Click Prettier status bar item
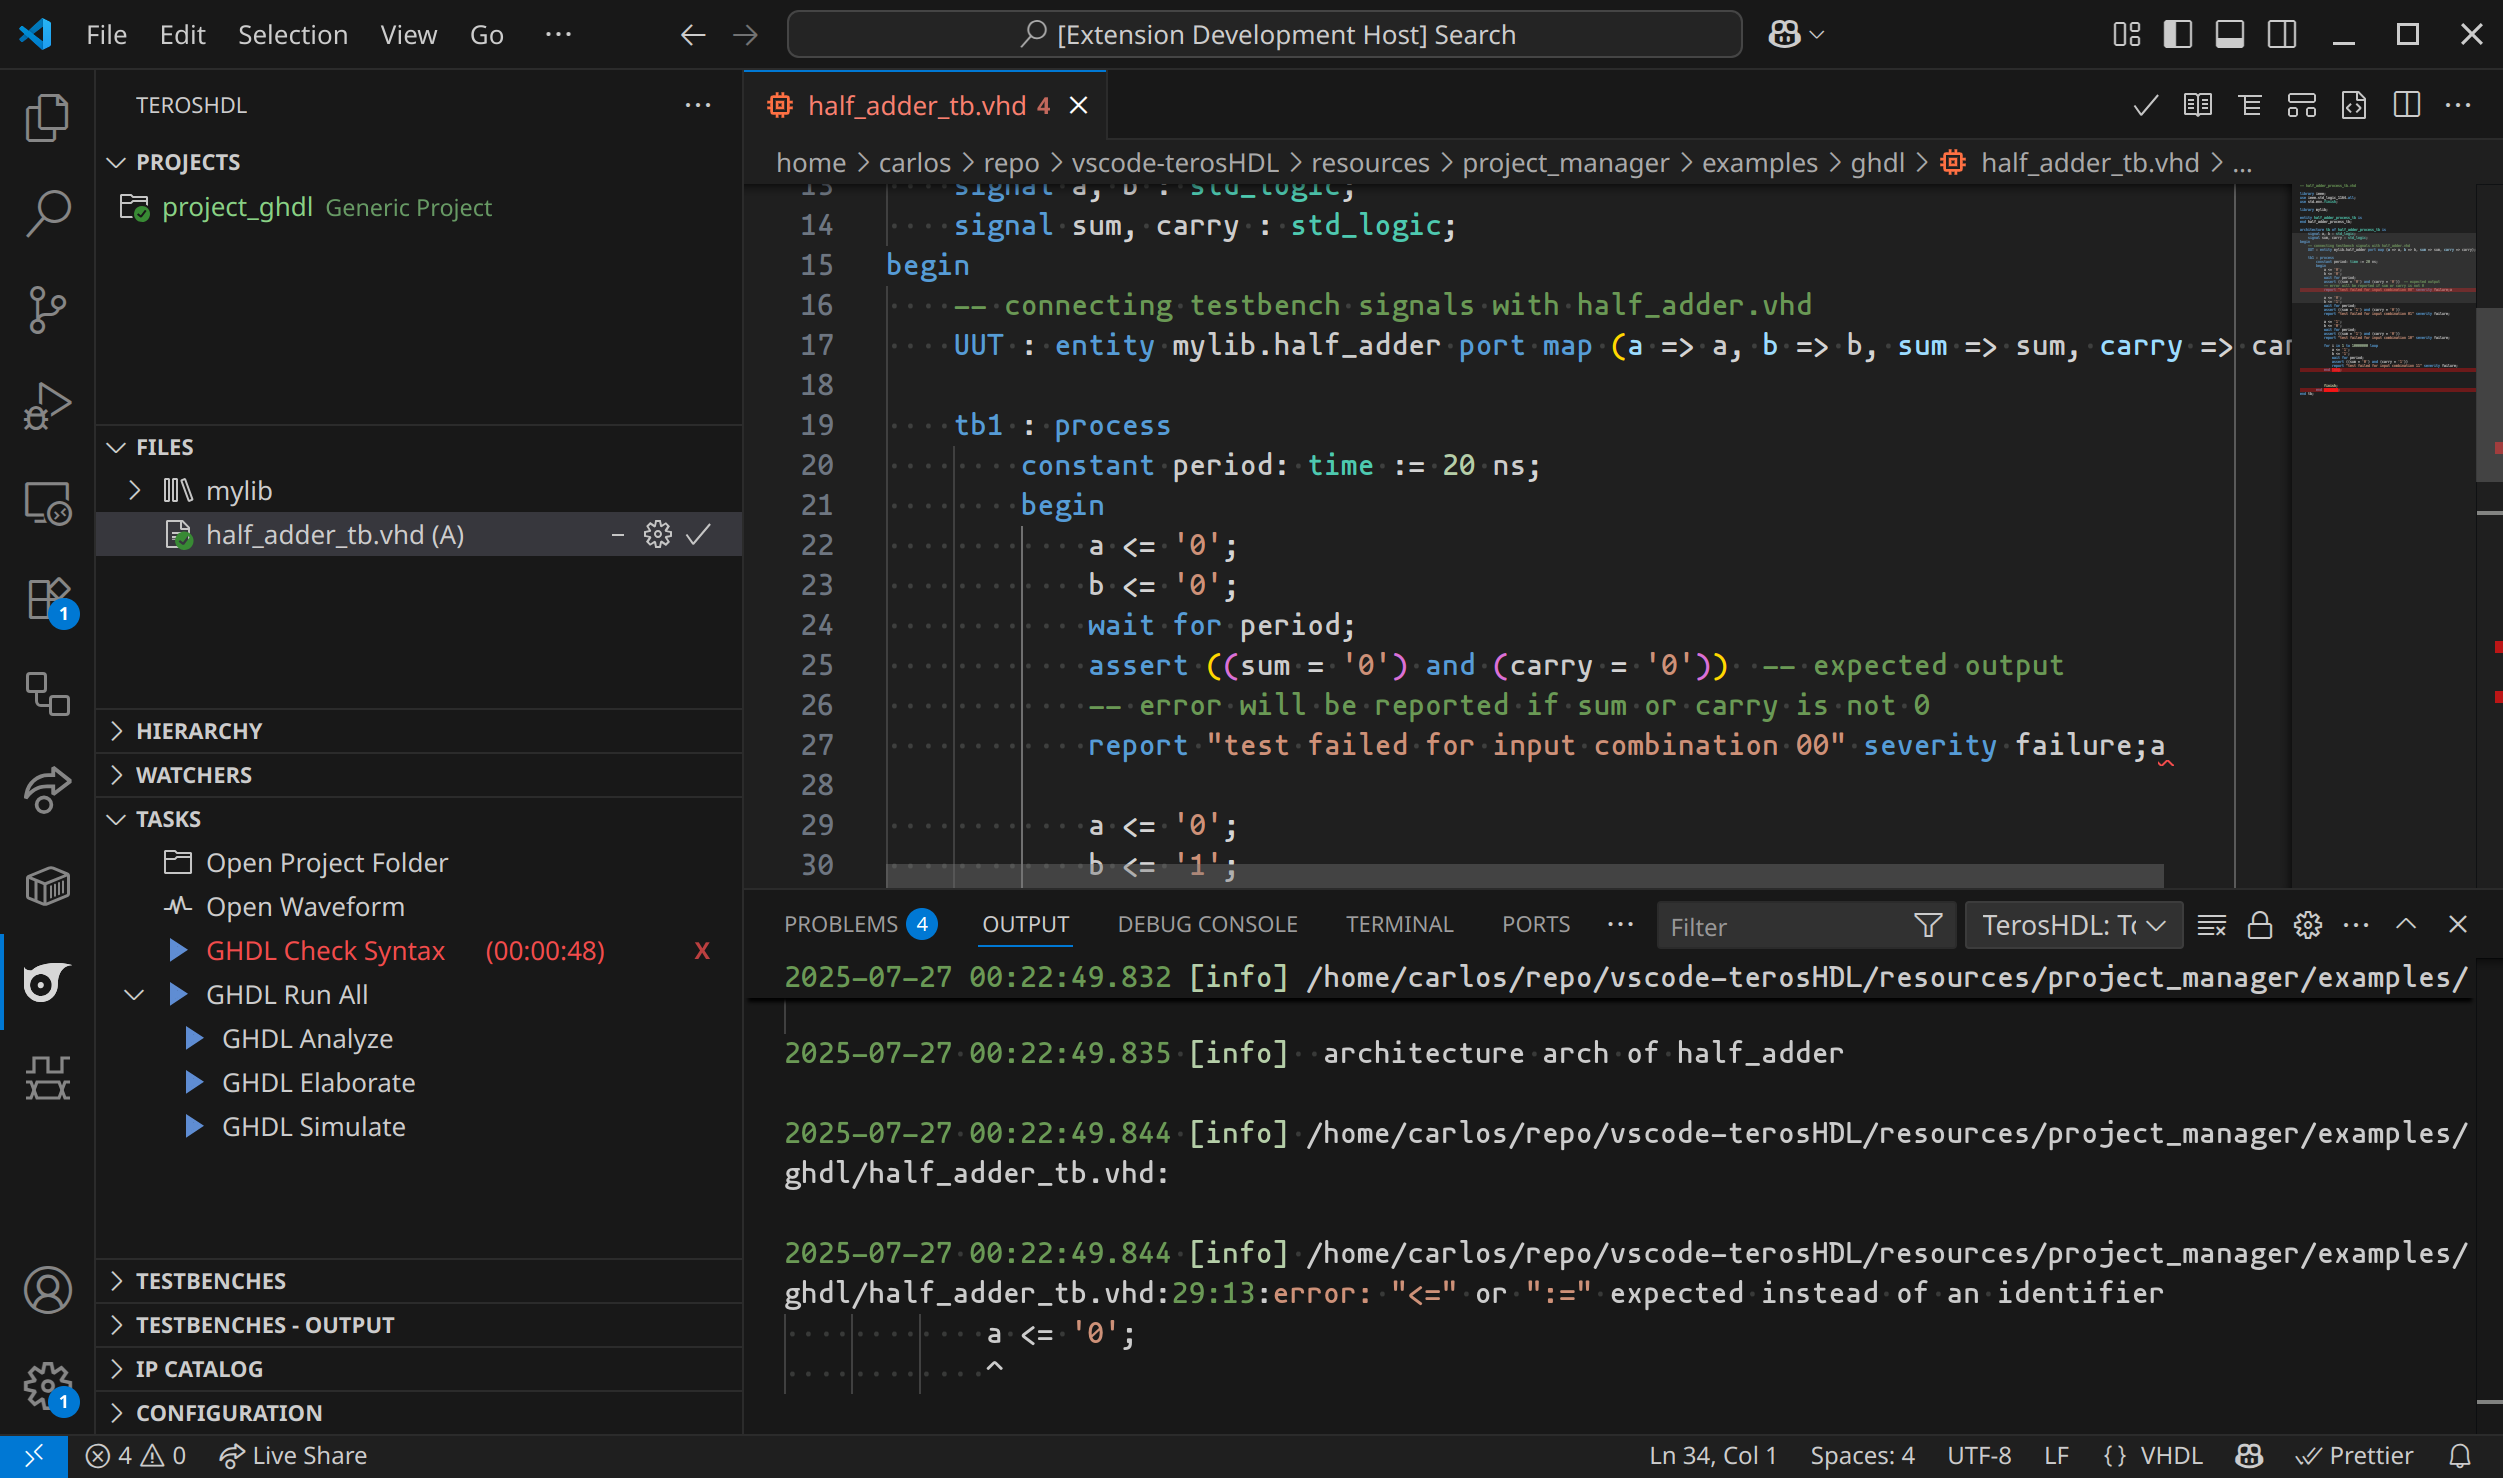Image resolution: width=2503 pixels, height=1478 pixels. 2353,1456
